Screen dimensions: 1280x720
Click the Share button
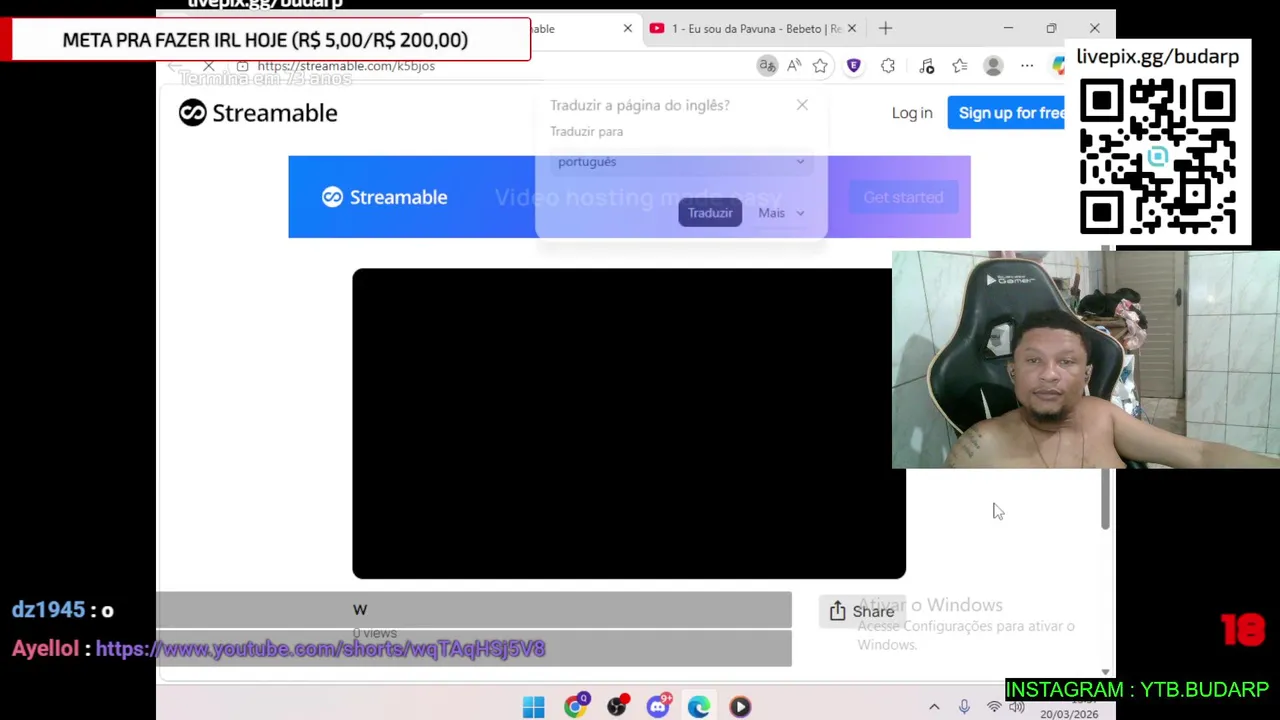tap(862, 611)
